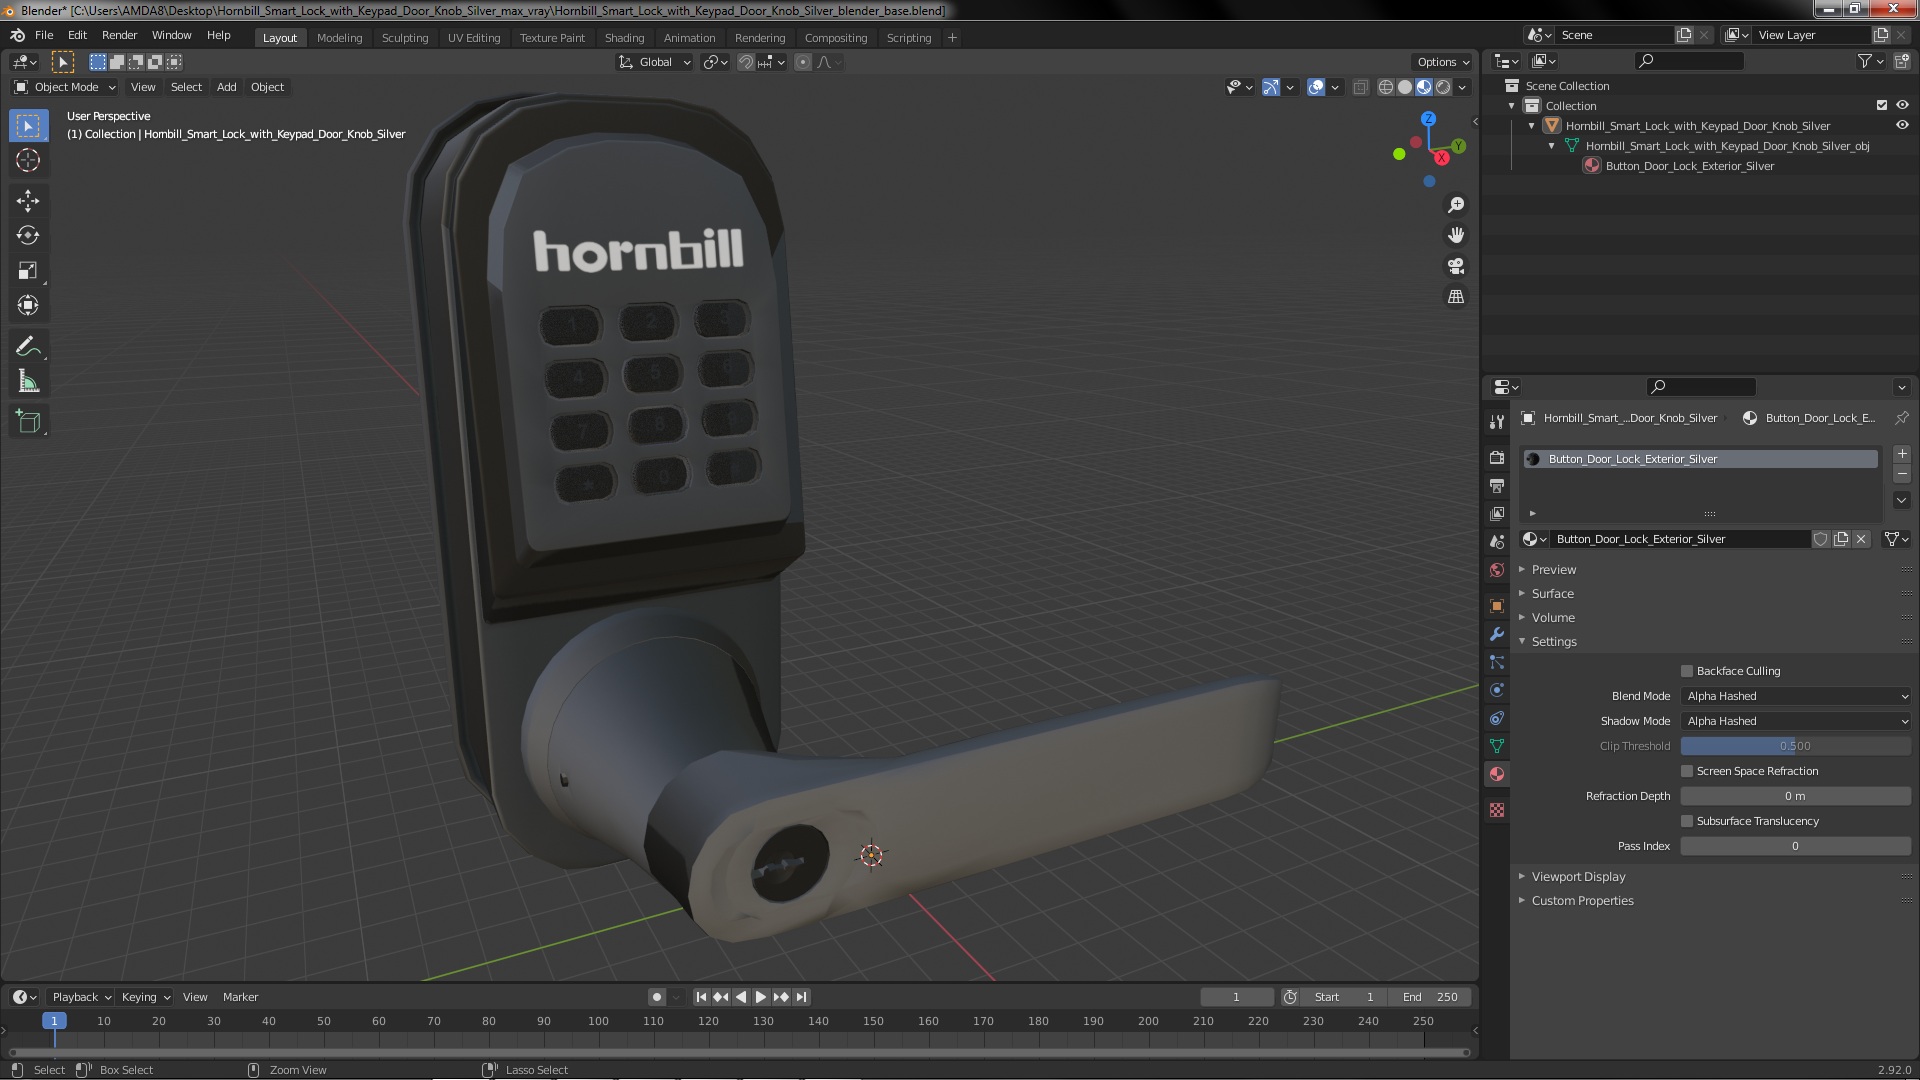
Task: Open Object Constraints properties tab
Action: pos(1497,718)
